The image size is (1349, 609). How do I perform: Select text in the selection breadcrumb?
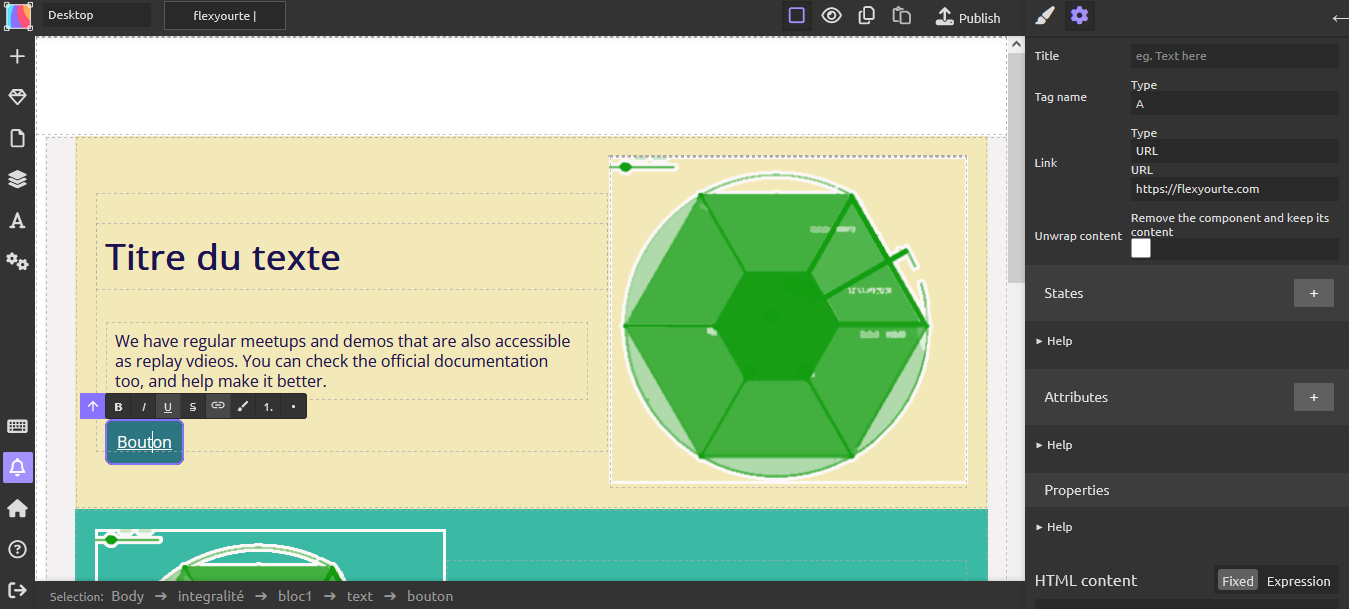360,596
